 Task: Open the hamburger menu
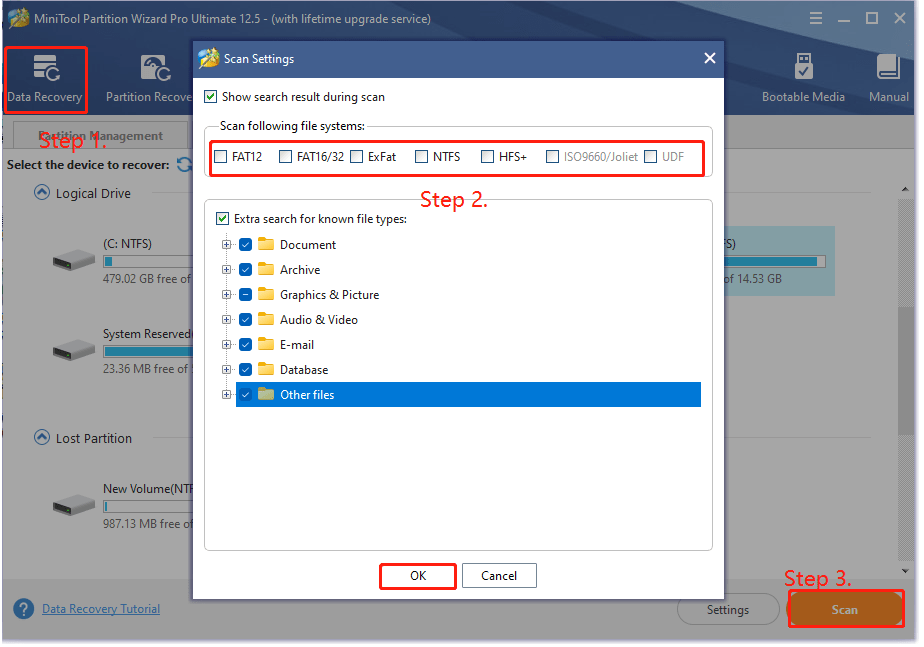[x=816, y=18]
